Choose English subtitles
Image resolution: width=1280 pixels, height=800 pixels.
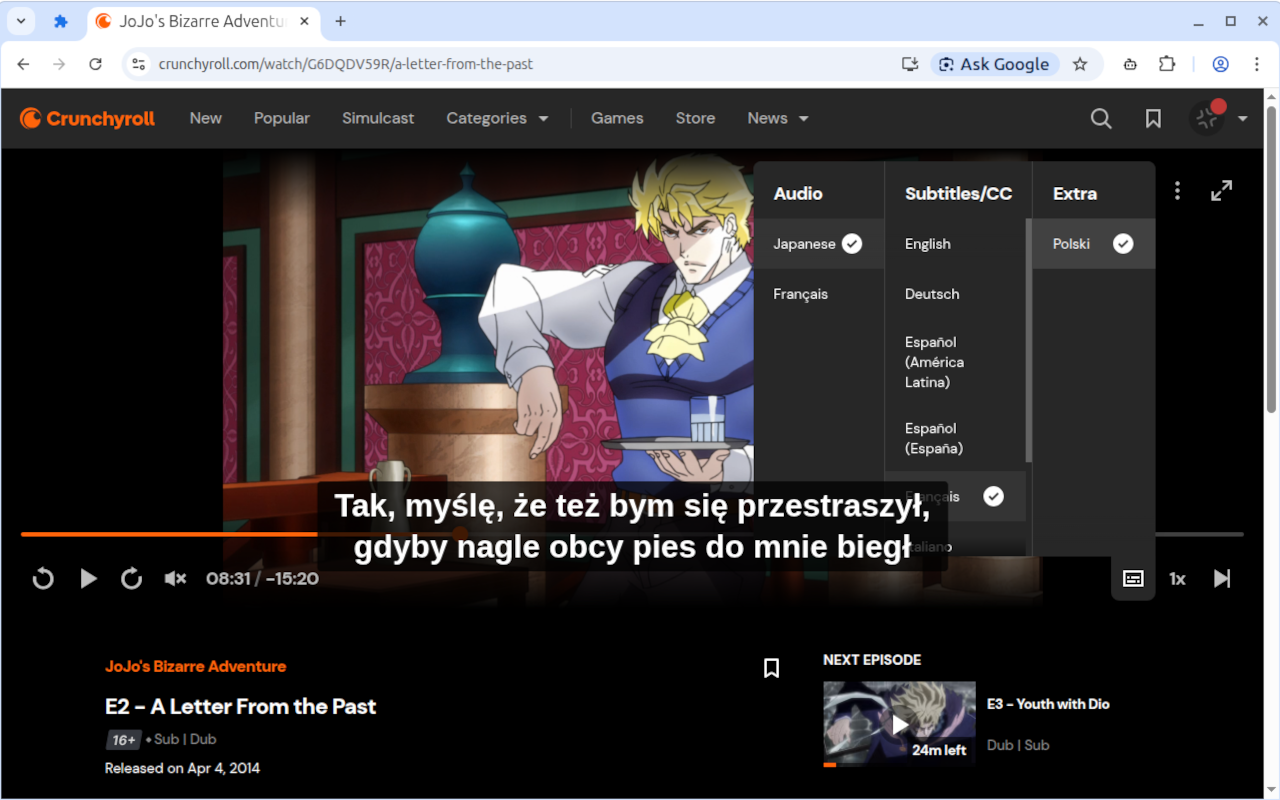point(955,244)
